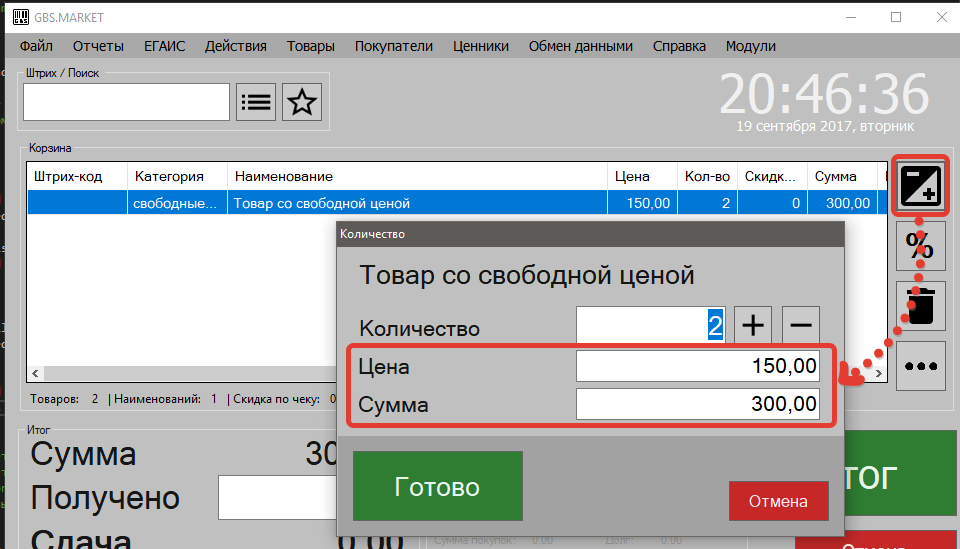This screenshot has width=960, height=549.
Task: Click the Цена field showing 150,00
Action: click(697, 366)
